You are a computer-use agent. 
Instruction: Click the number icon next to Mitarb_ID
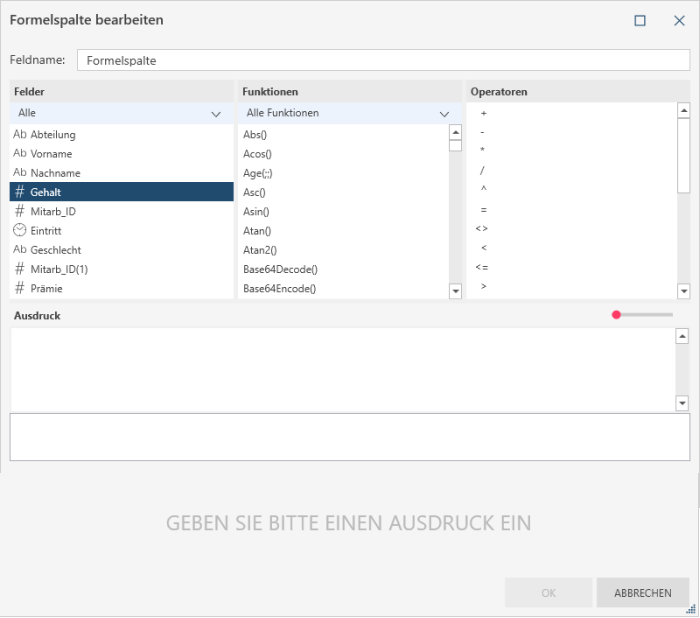click(20, 211)
